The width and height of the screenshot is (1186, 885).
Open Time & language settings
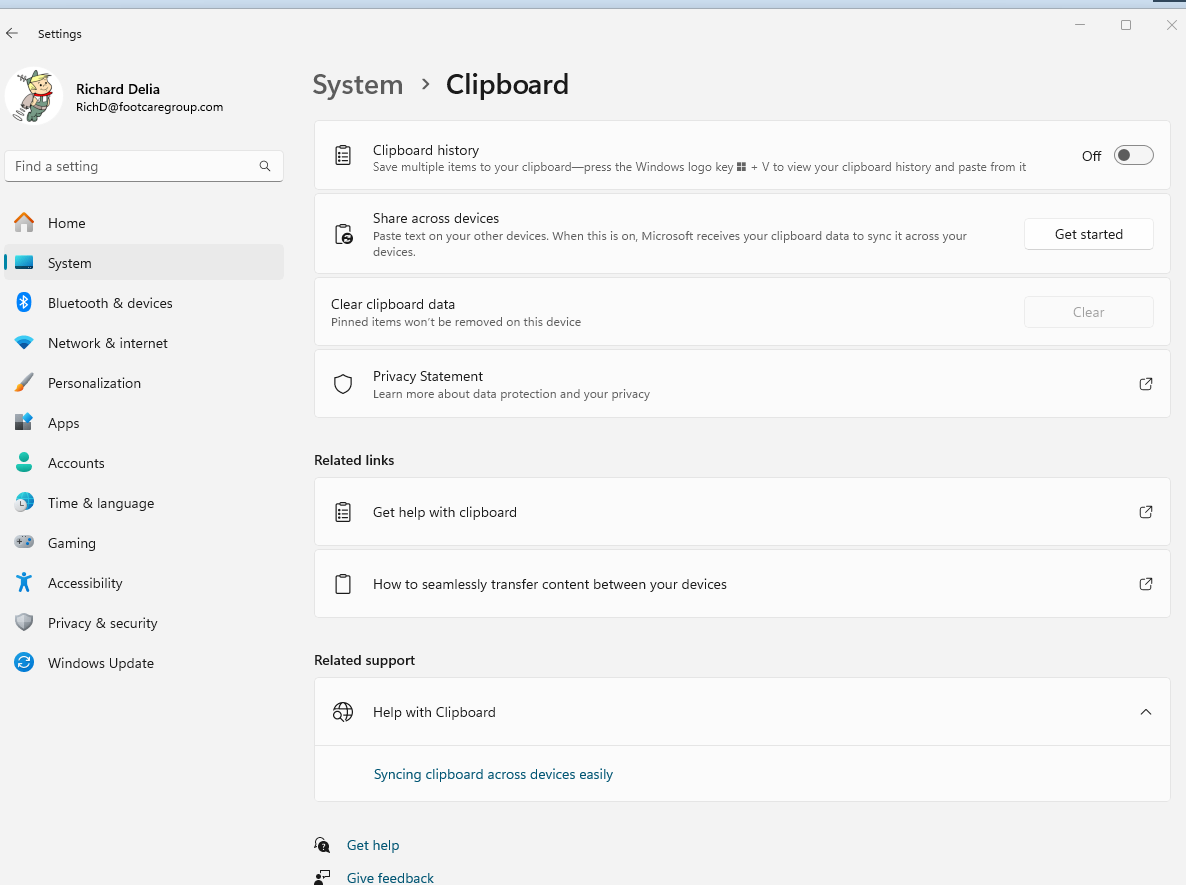click(144, 504)
